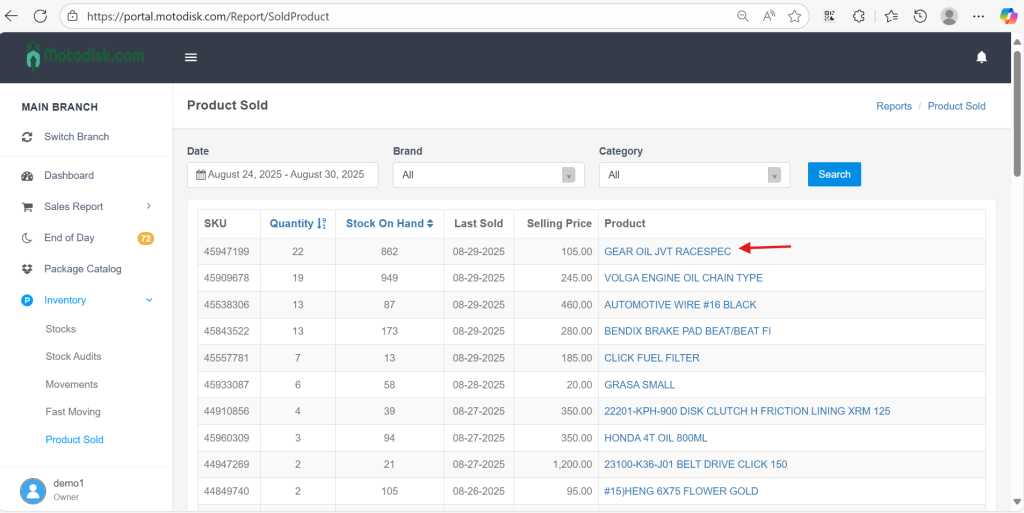
Task: Click demo1 user avatar icon
Action: [34, 490]
